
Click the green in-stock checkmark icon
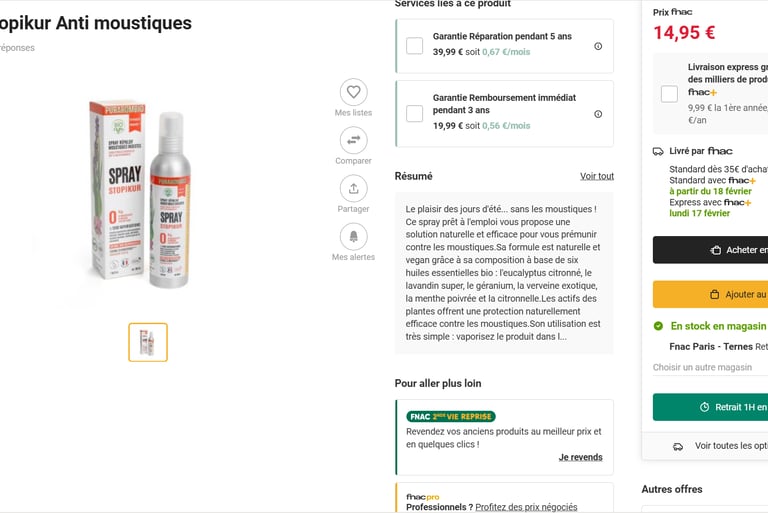(658, 326)
